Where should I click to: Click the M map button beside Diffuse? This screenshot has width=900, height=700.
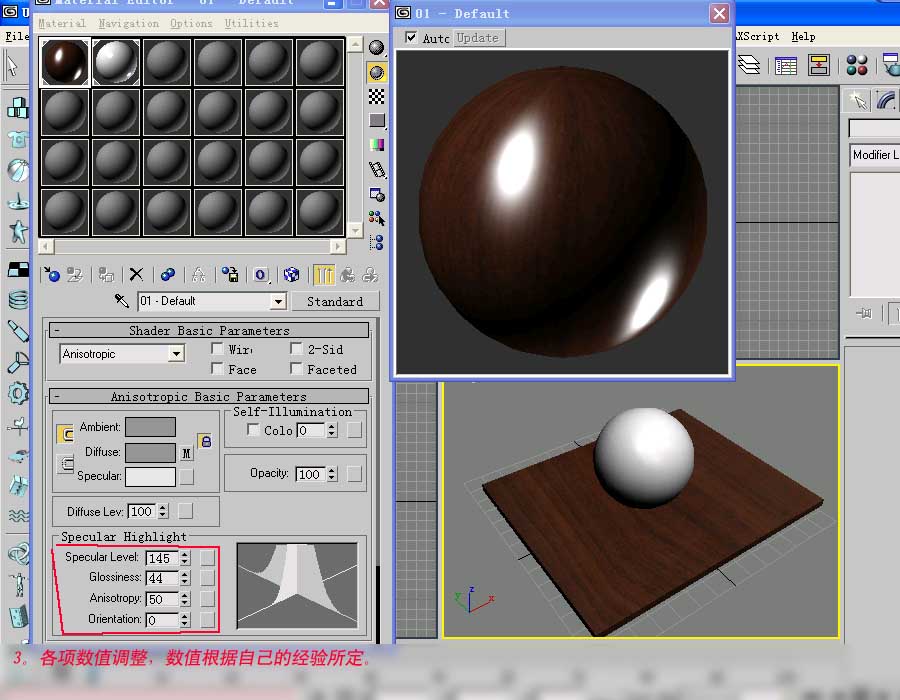187,453
